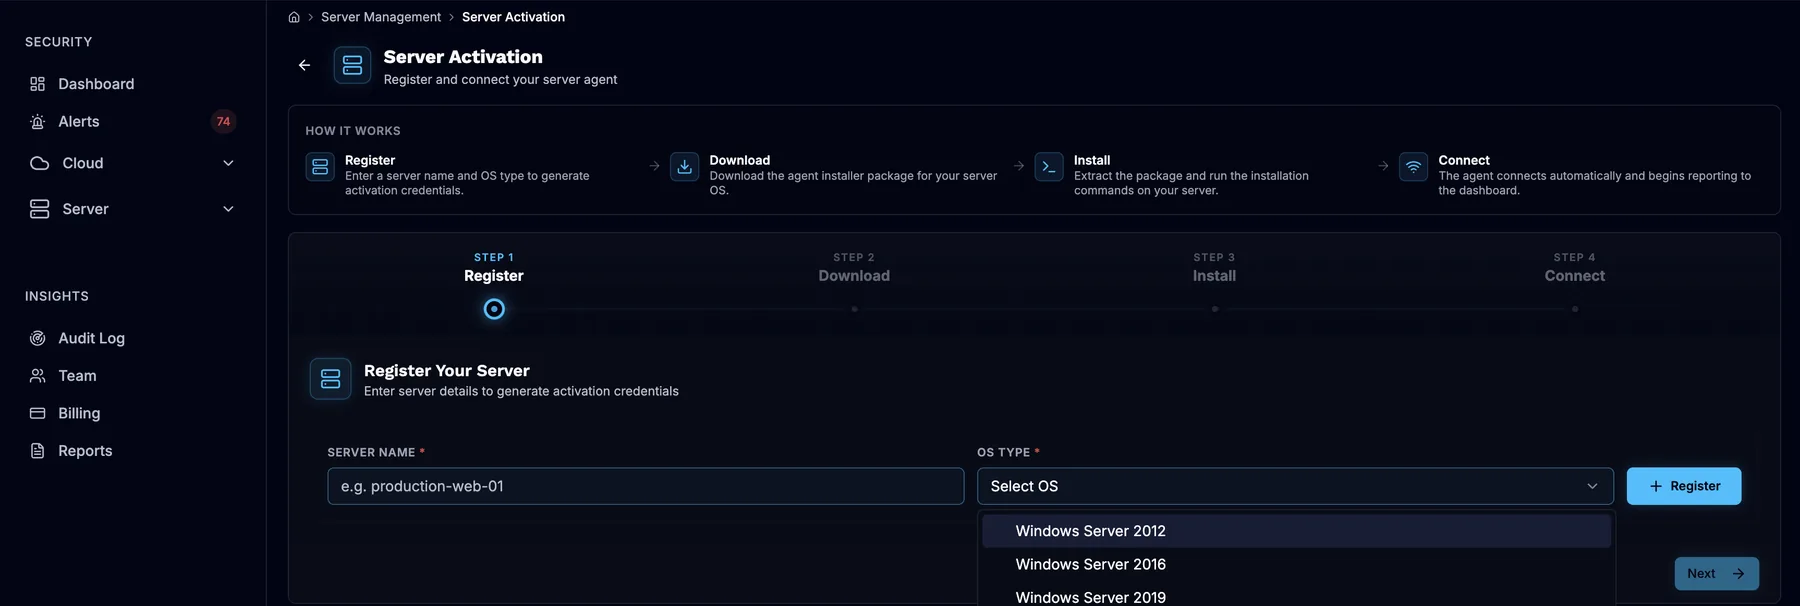Click the Next button

[1716, 574]
